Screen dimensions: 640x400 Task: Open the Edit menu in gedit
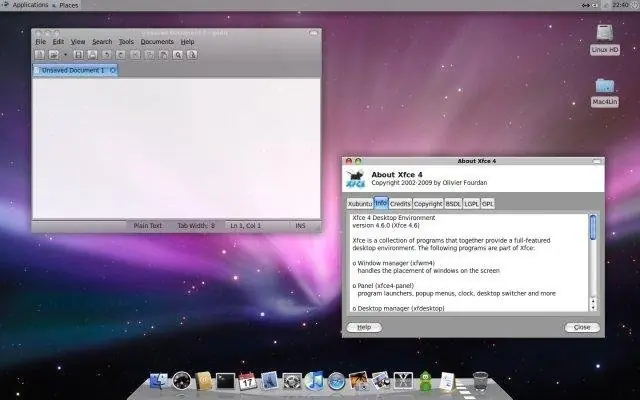(58, 42)
